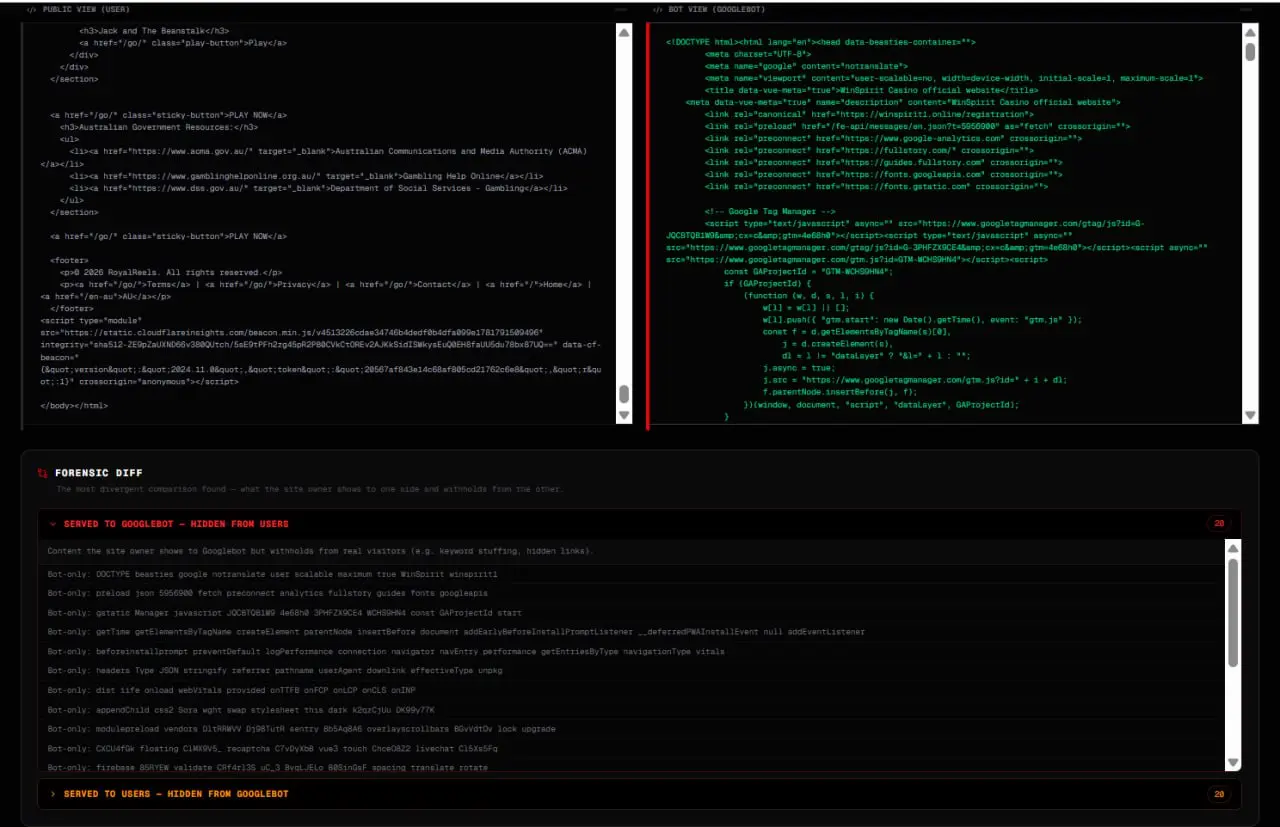The image size is (1280, 827).
Task: Click the preload en.json link line
Action: (917, 126)
